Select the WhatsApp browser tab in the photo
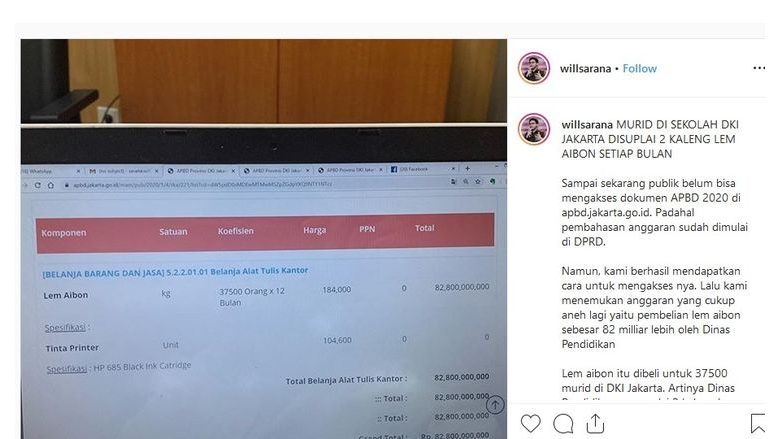Viewport: 780px width, 439px height. [52, 171]
